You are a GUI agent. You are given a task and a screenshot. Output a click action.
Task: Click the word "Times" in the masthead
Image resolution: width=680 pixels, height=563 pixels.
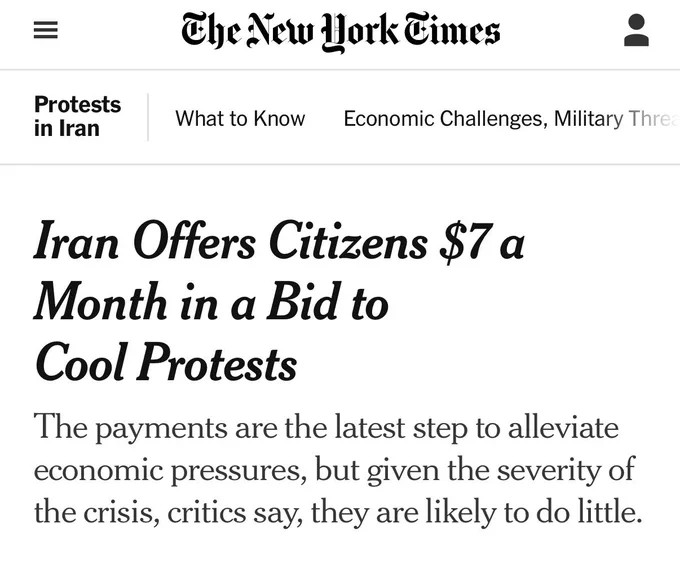[x=449, y=32]
